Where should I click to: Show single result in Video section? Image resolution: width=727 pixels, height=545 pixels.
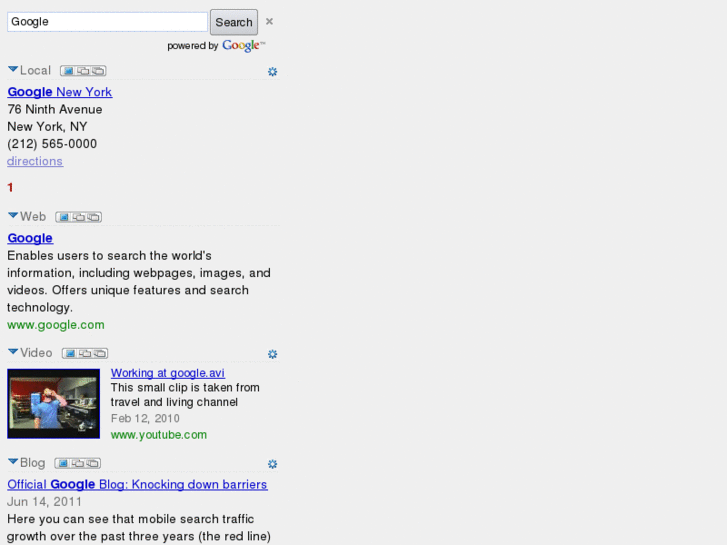[x=70, y=353]
